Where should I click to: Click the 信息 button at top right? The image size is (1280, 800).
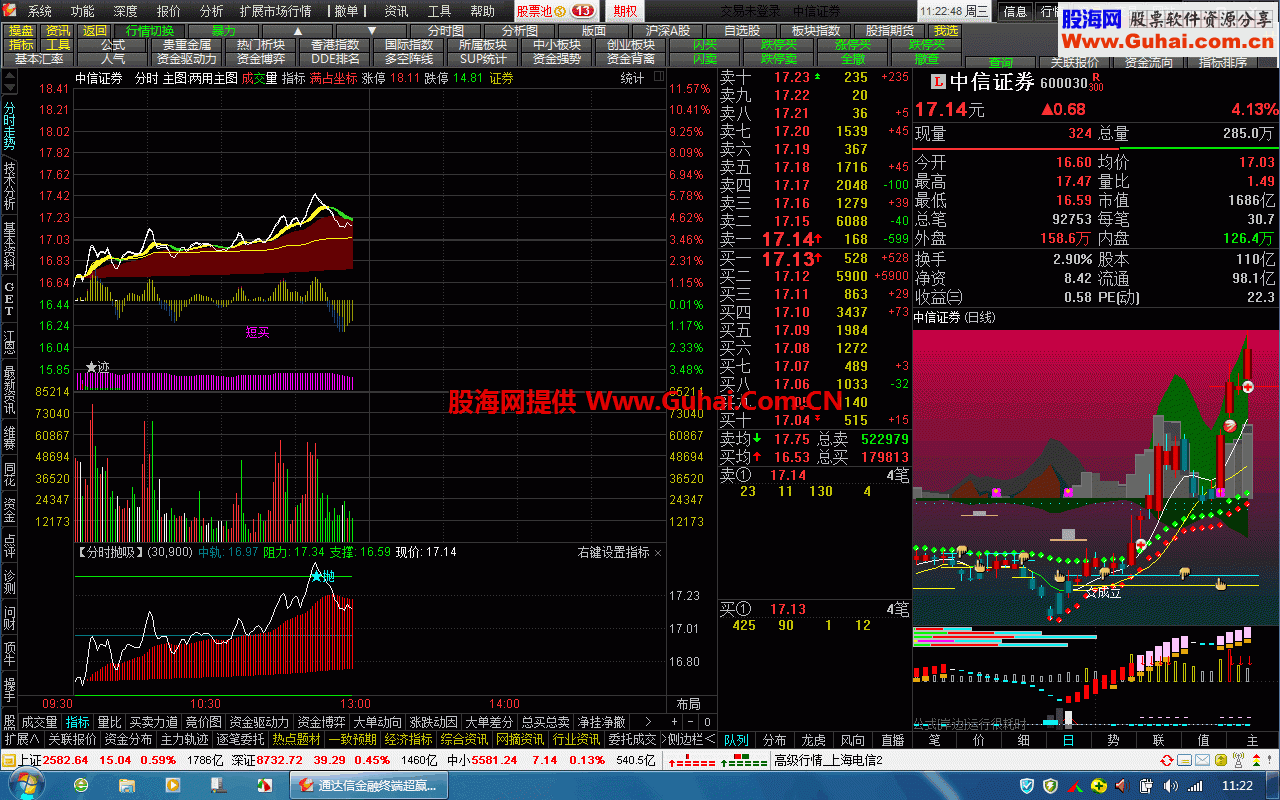1015,12
